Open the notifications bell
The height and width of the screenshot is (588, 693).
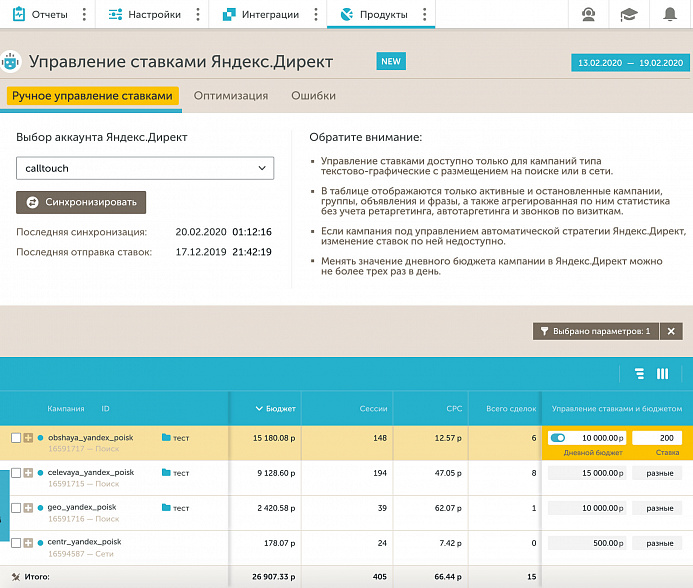670,15
